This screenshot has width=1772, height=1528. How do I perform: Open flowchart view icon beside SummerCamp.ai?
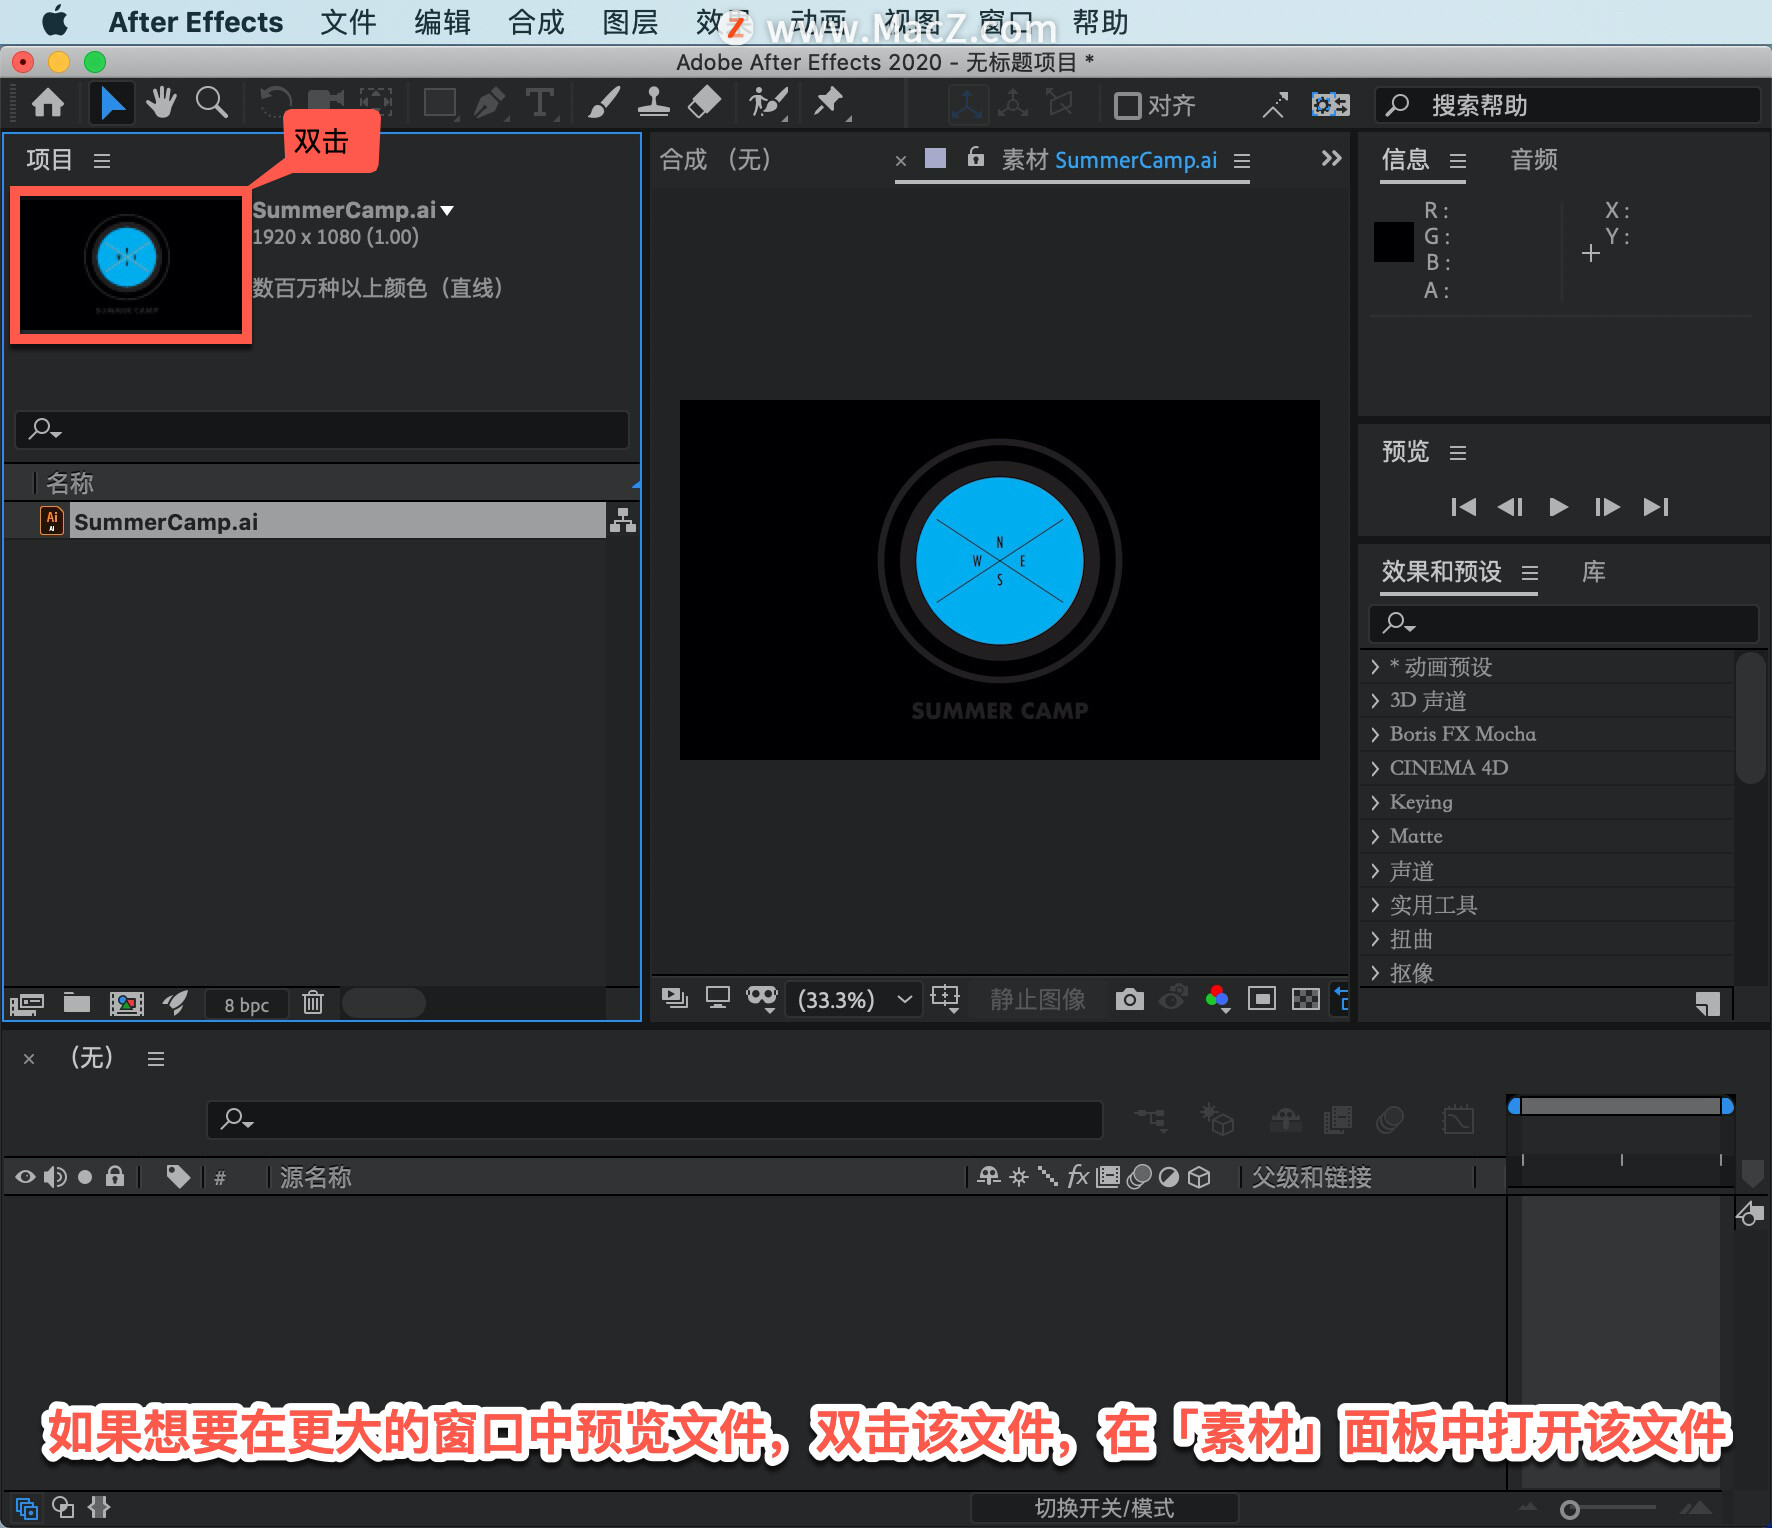pos(623,520)
